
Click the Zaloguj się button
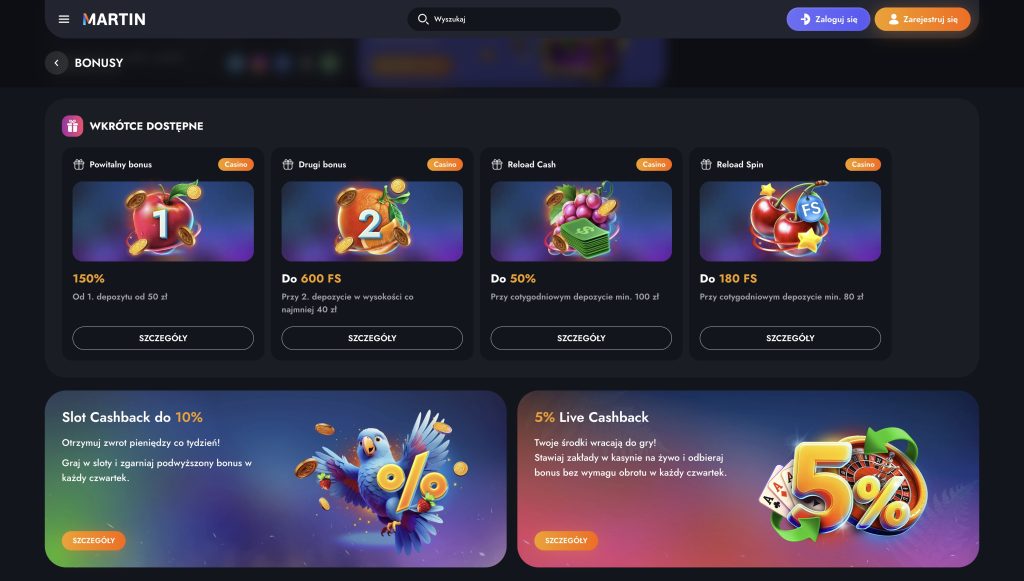[828, 19]
